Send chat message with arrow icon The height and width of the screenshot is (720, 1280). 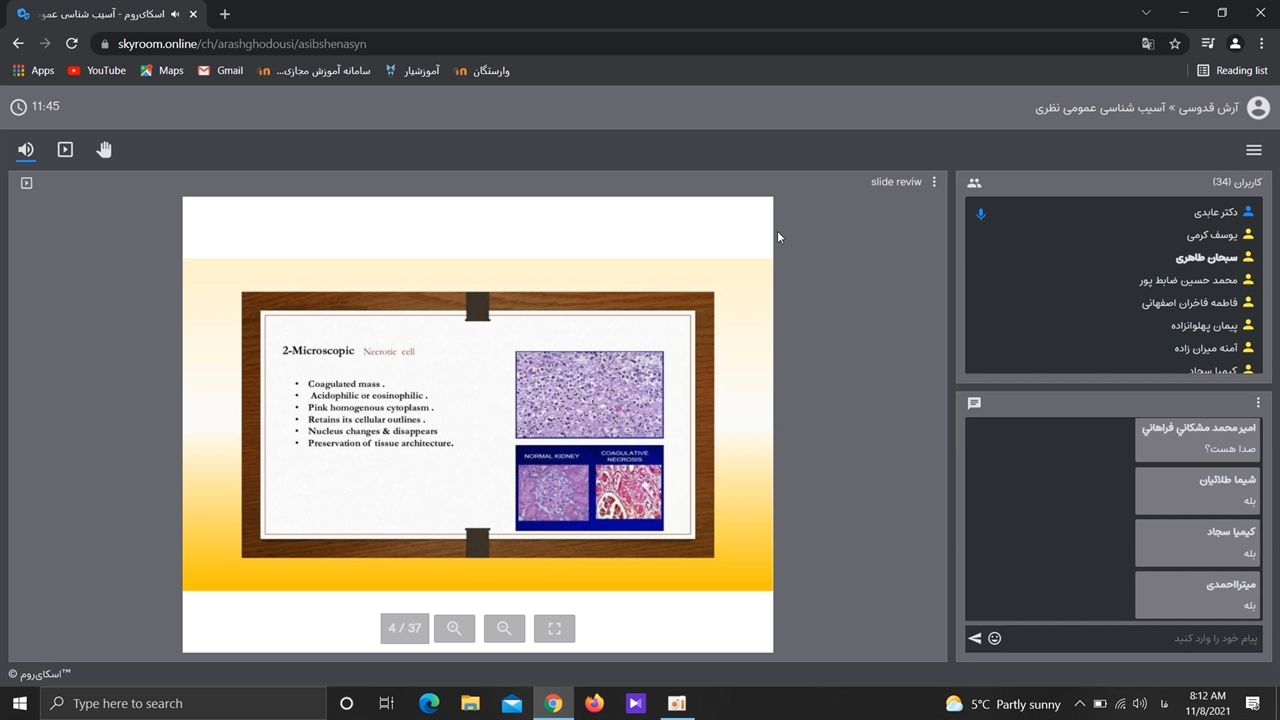[x=974, y=638]
